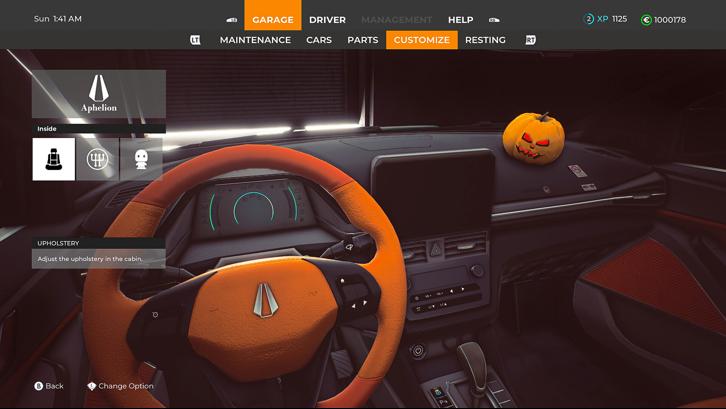The height and width of the screenshot is (409, 726).
Task: Click the euro currency icon
Action: tap(646, 20)
